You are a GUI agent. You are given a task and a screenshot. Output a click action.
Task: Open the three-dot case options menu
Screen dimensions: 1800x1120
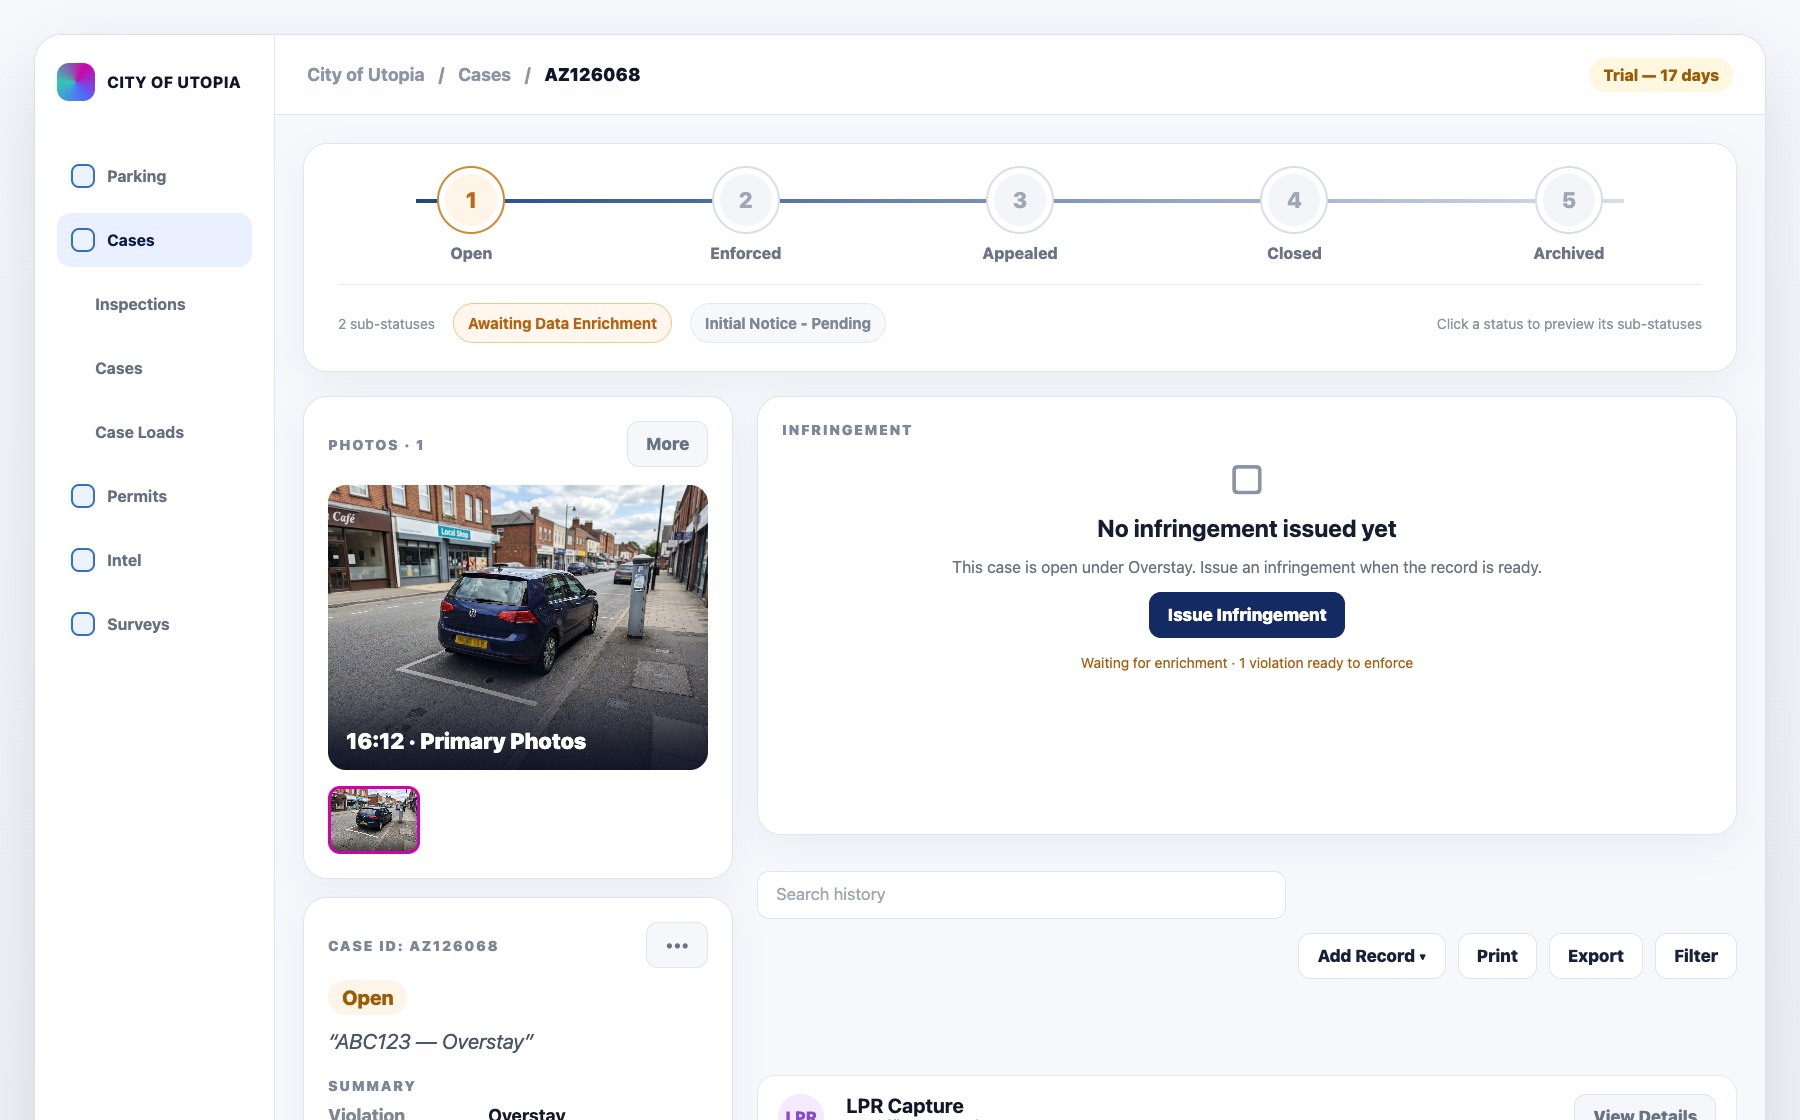(677, 945)
